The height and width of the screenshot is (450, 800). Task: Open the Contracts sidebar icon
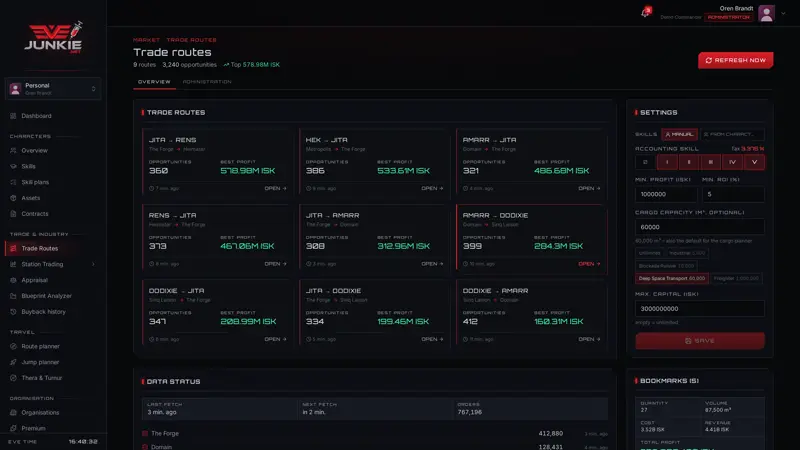click(13, 214)
